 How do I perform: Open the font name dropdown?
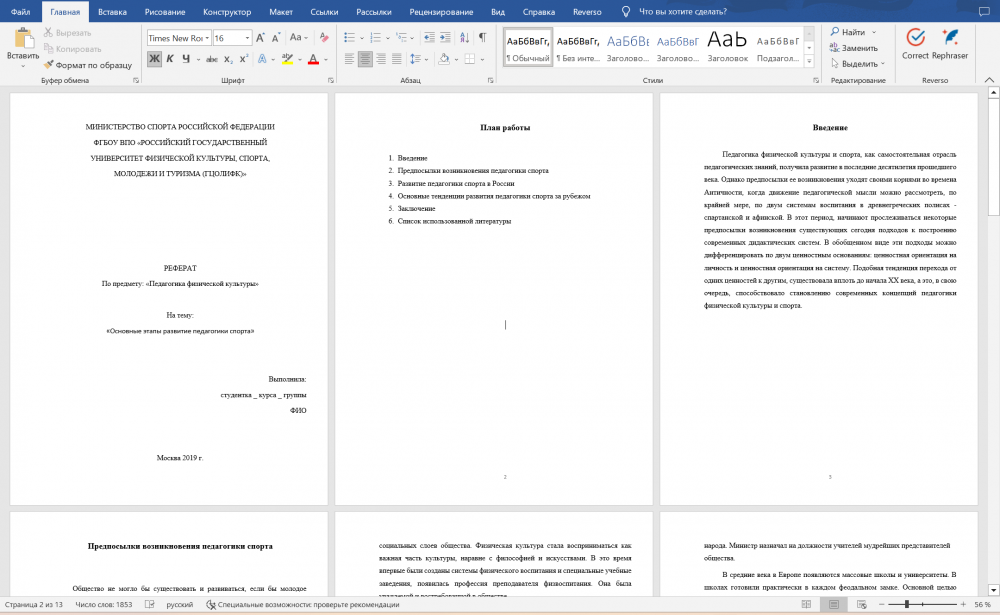(207, 38)
